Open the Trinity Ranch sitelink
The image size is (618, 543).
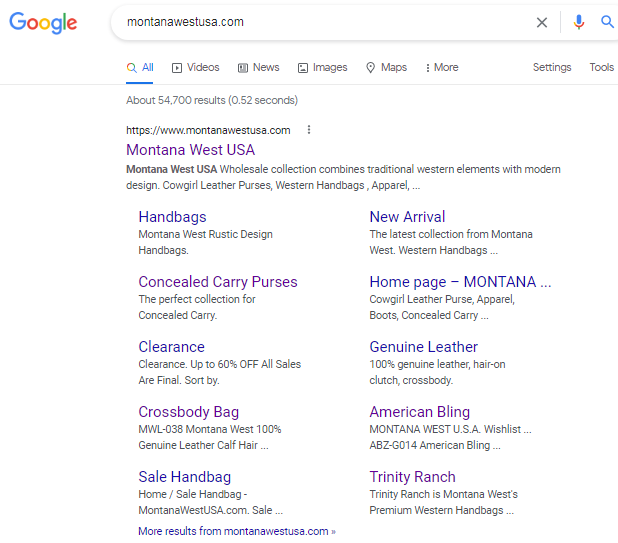(x=412, y=477)
